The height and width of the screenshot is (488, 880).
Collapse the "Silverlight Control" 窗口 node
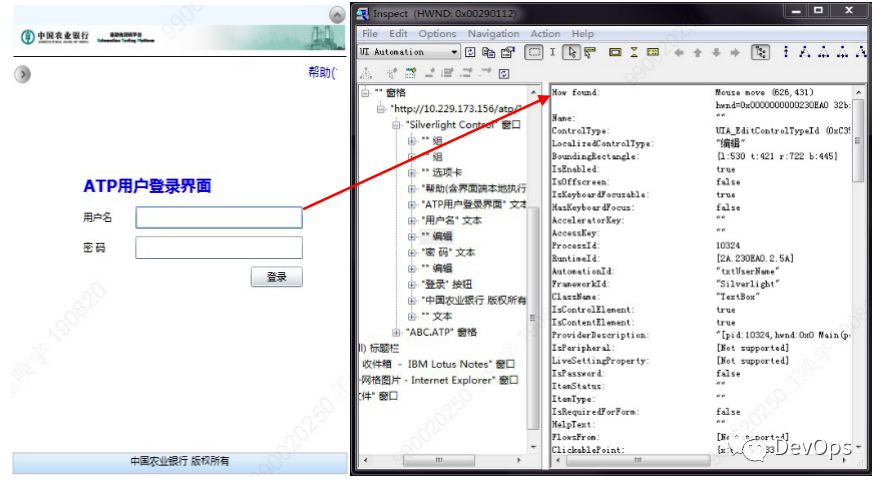tap(396, 125)
